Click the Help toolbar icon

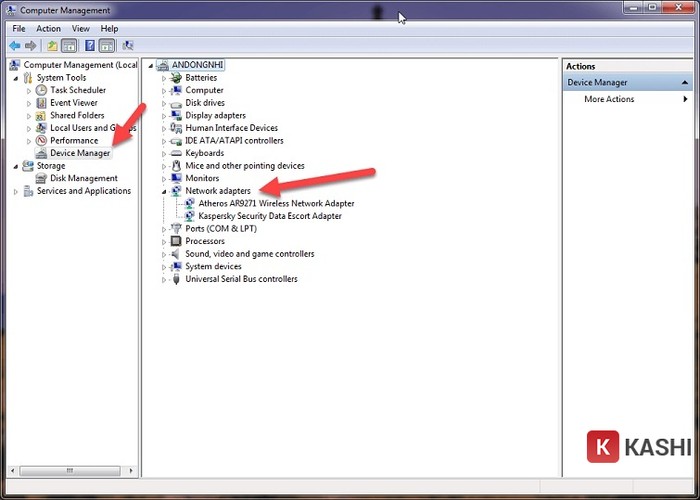click(x=90, y=46)
